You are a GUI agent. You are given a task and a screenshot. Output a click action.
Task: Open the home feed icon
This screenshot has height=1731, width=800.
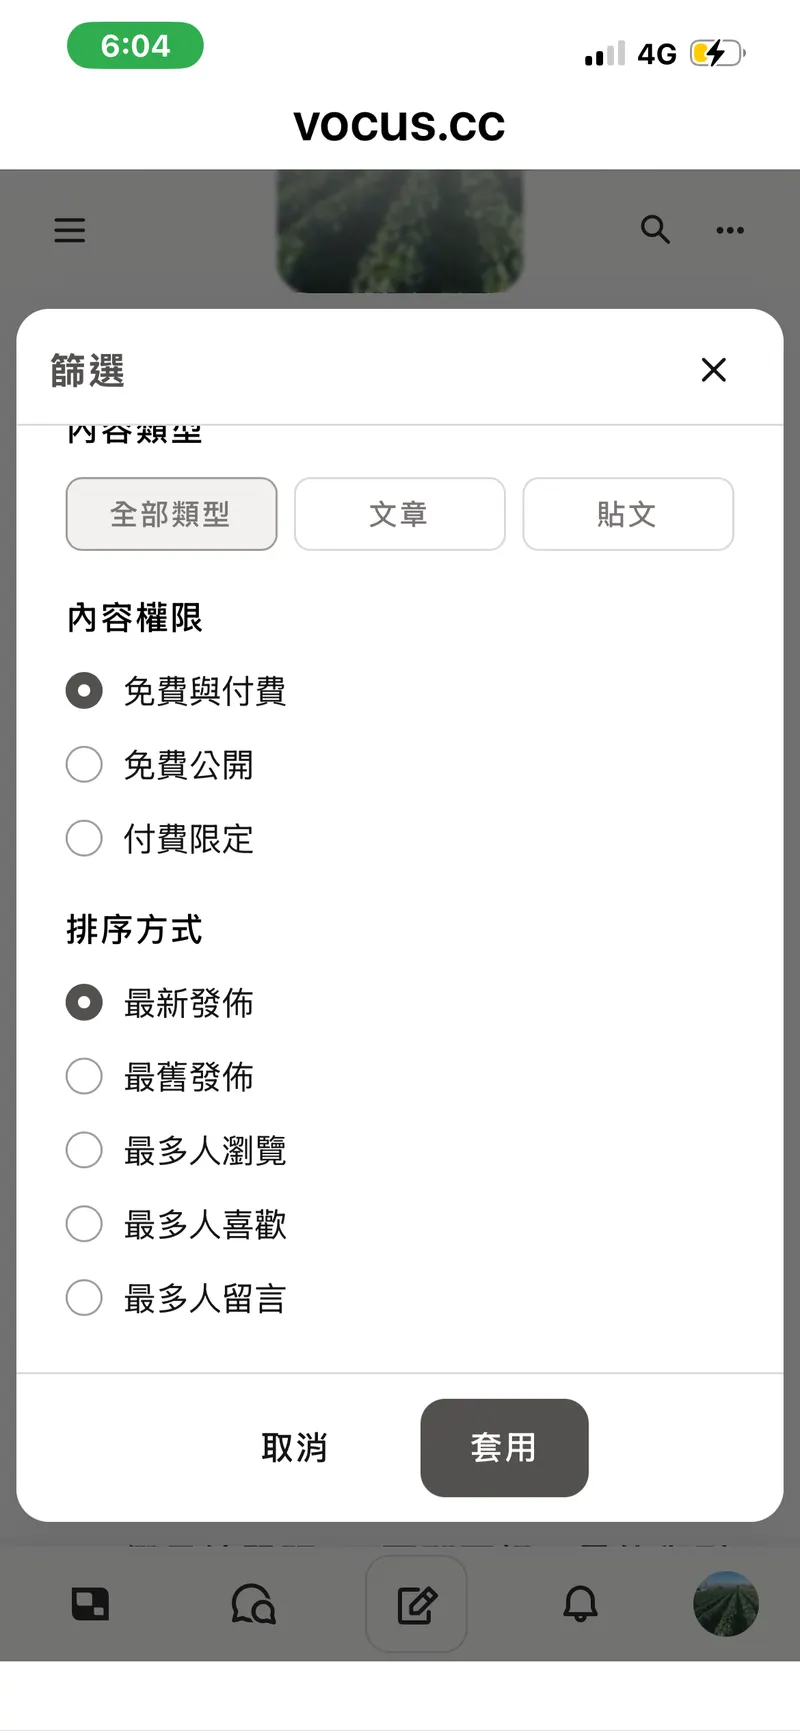point(90,1605)
